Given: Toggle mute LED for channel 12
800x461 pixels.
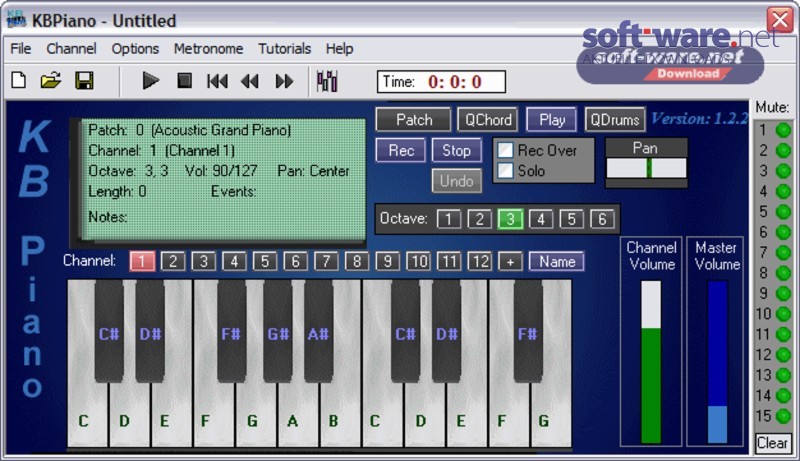Looking at the screenshot, I should click(783, 354).
